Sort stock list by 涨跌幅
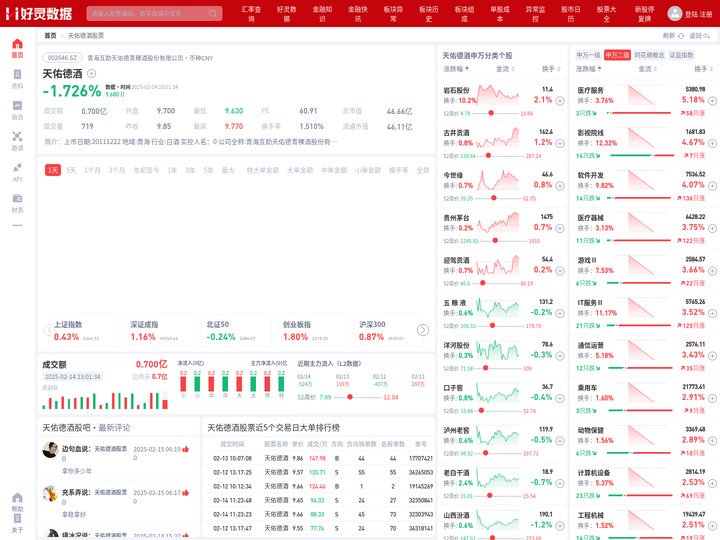This screenshot has width=720, height=540. (x=456, y=69)
